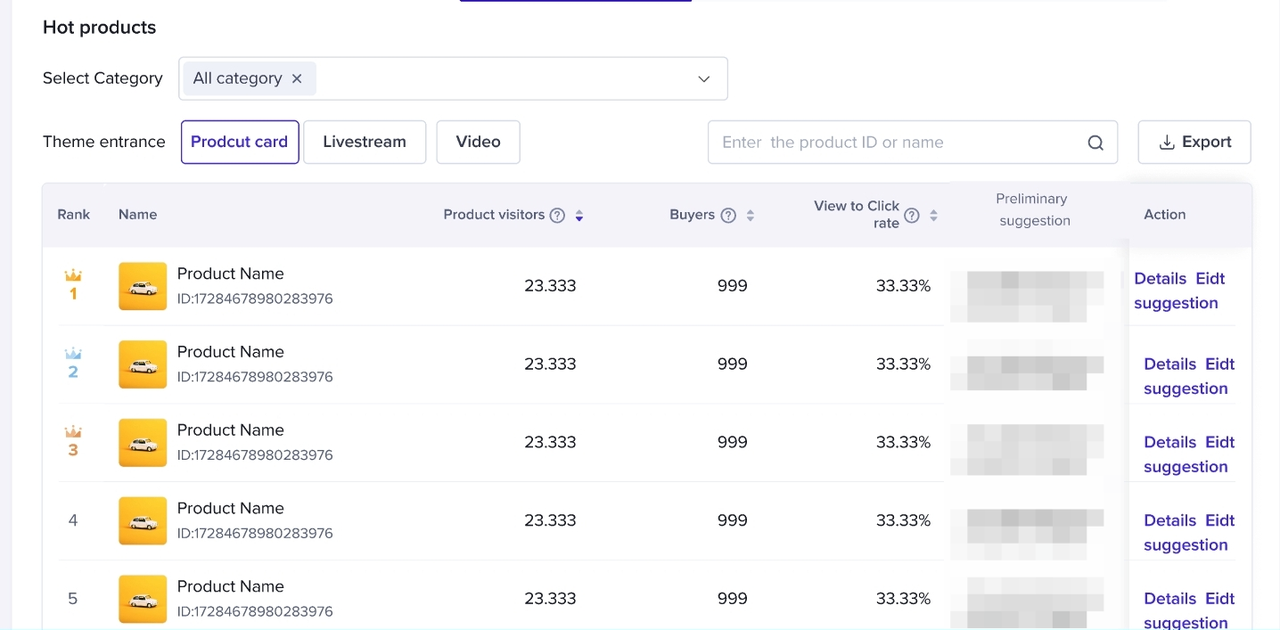This screenshot has height=630, width=1280.
Task: Sort by Buyers column arrows
Action: tap(750, 215)
